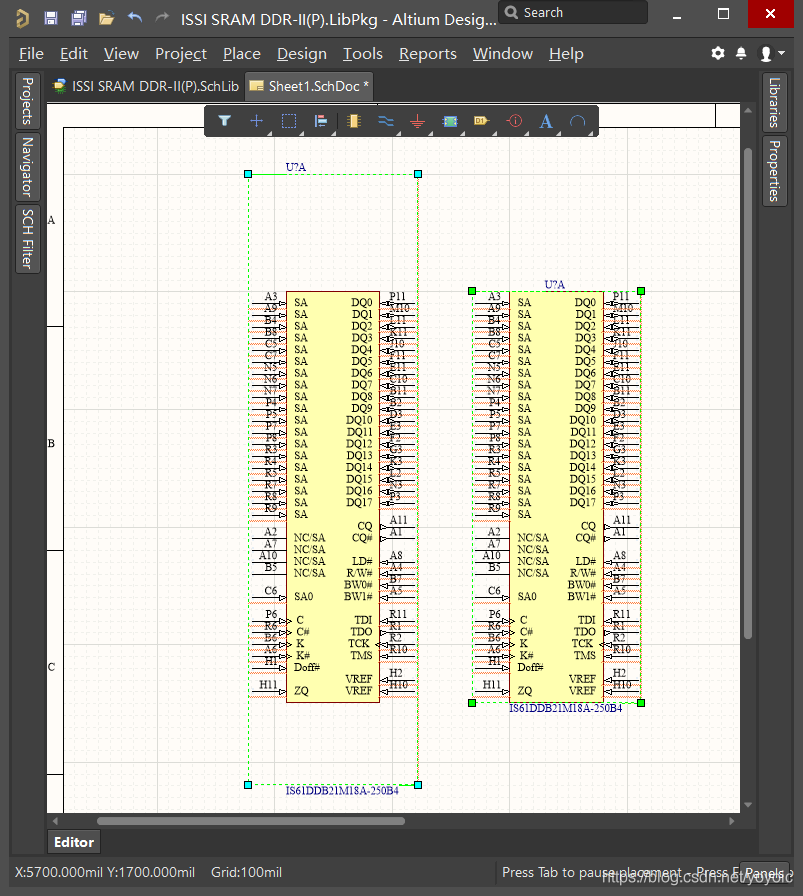Click the cyan-selected component's U?A designator
Viewport: 803px width, 896px height.
(295, 167)
